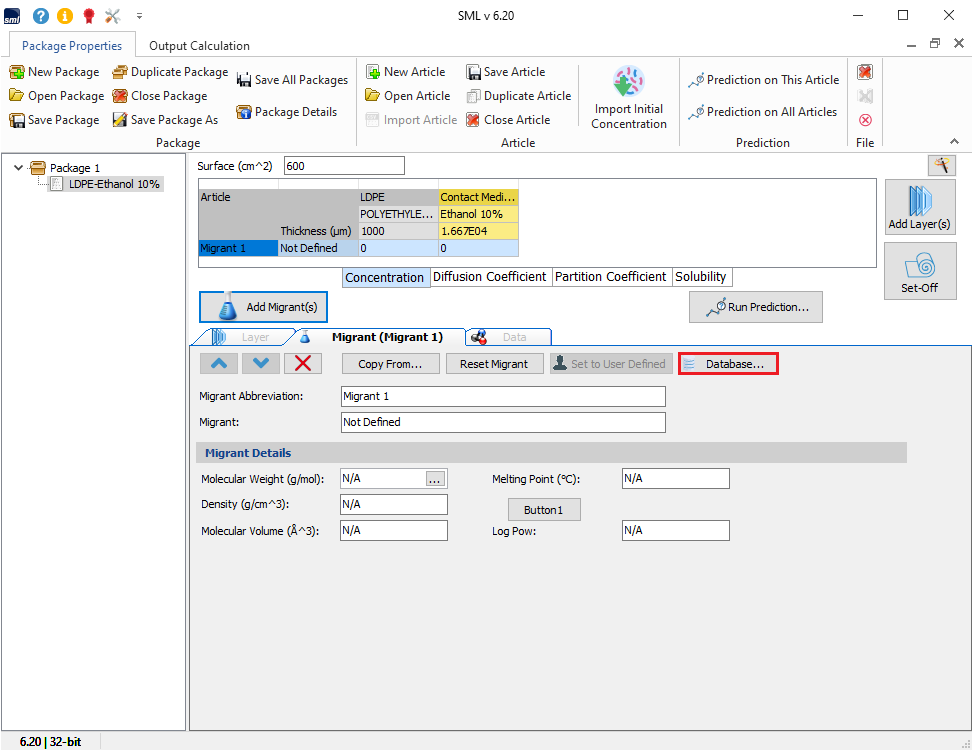Open the Help icon in the title bar
This screenshot has width=973, height=751.
pos(40,15)
